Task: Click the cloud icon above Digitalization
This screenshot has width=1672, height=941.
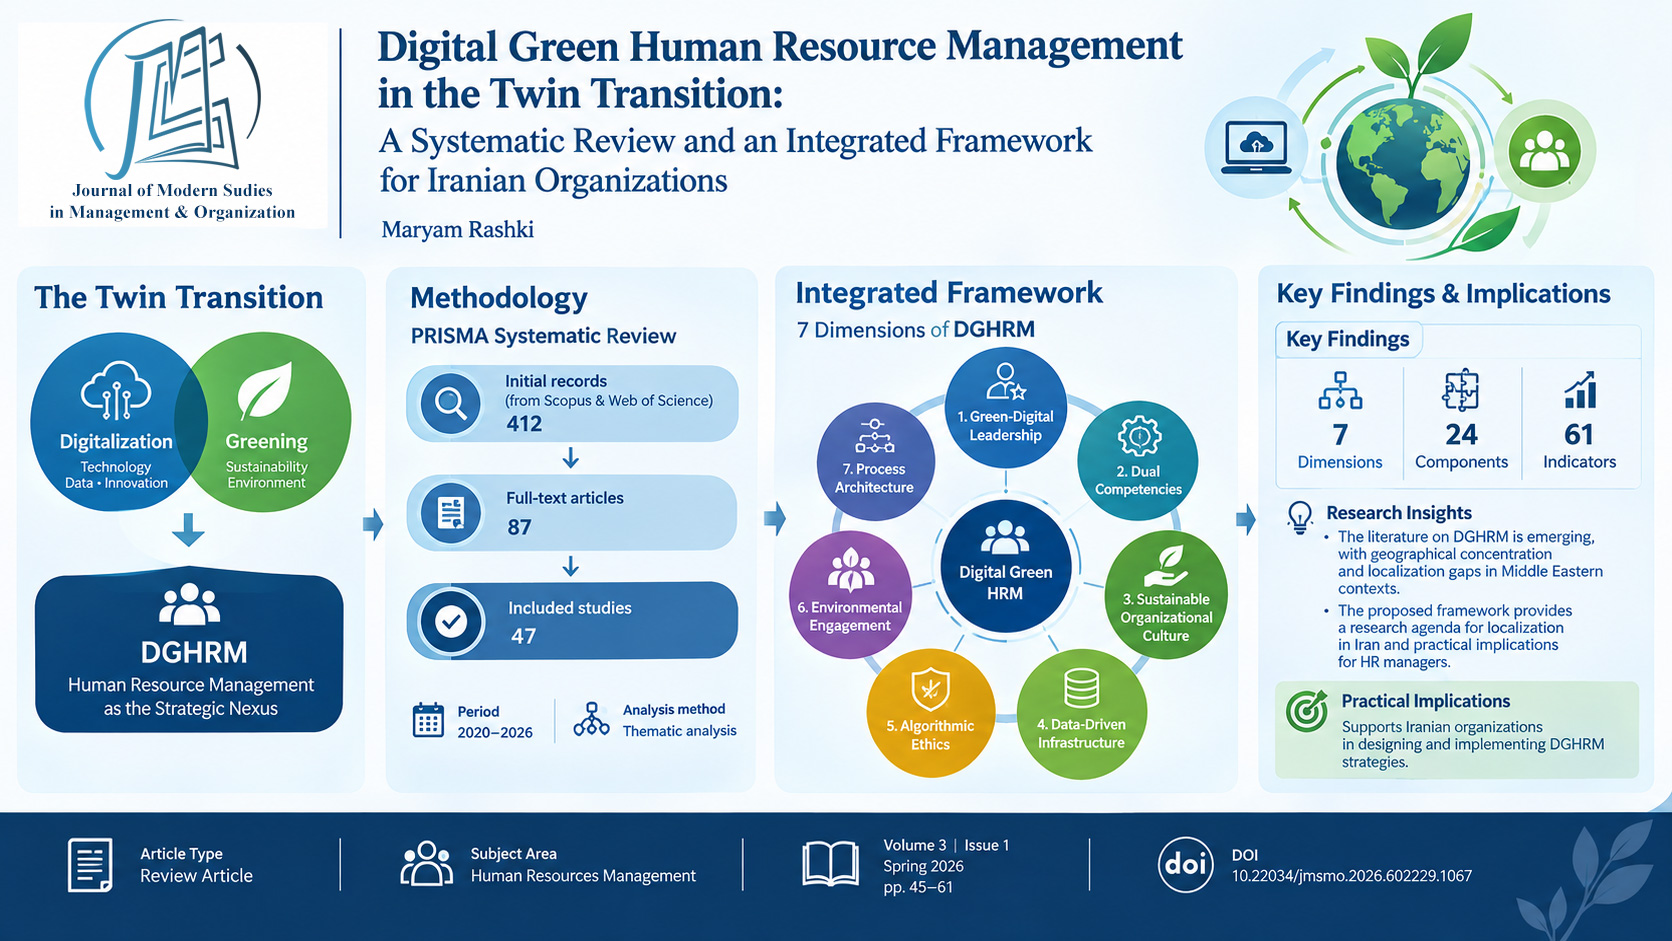Action: click(x=116, y=391)
